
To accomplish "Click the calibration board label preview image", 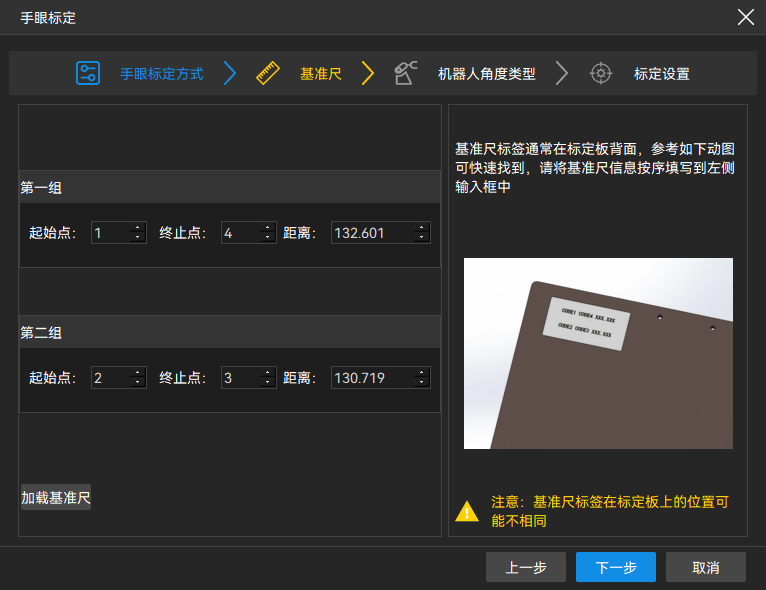I will tap(598, 353).
